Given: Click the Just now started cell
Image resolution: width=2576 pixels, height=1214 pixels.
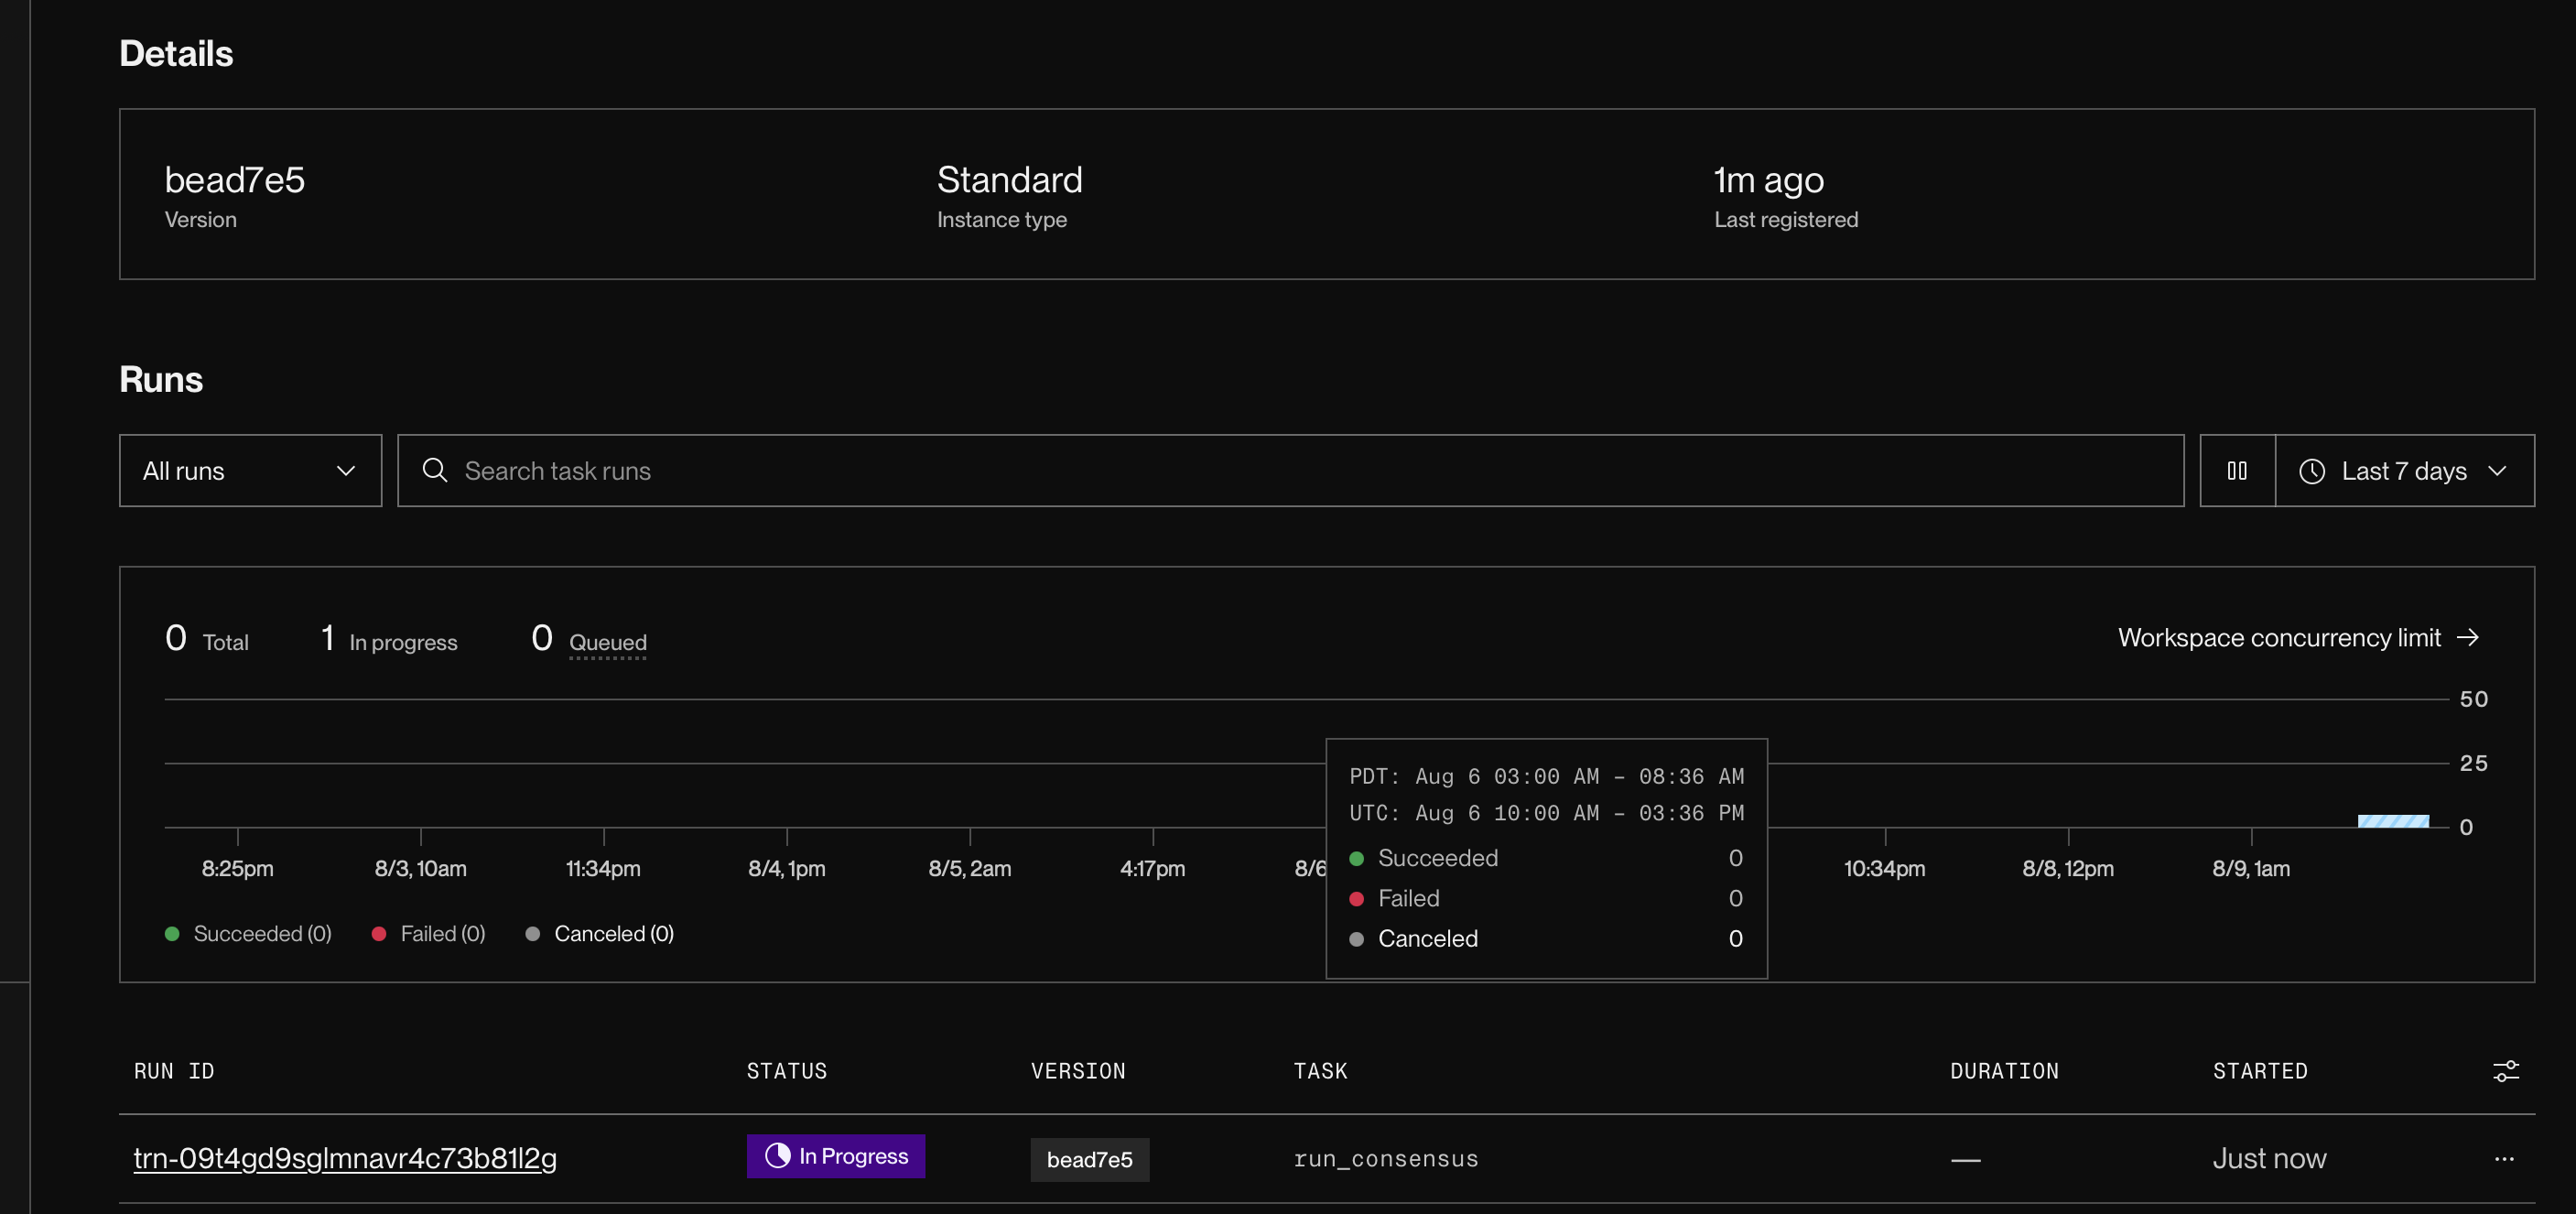Looking at the screenshot, I should pos(2269,1158).
